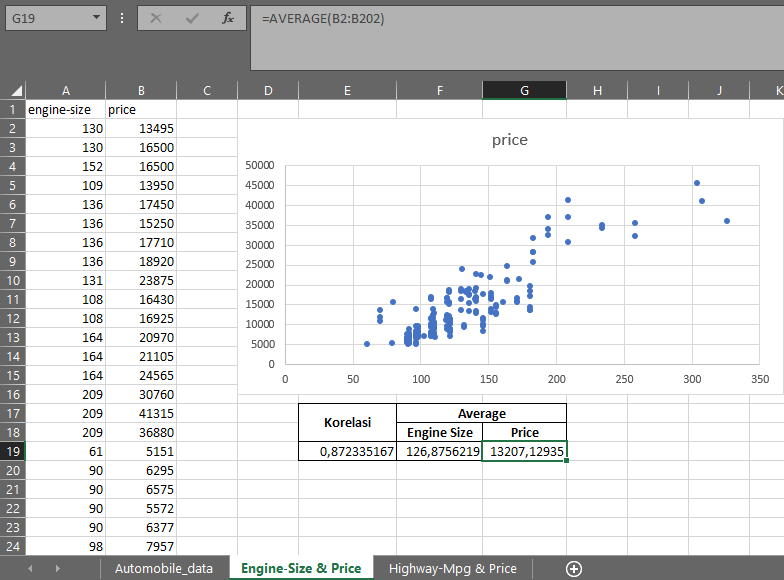Select cell with price 18920

[141, 262]
